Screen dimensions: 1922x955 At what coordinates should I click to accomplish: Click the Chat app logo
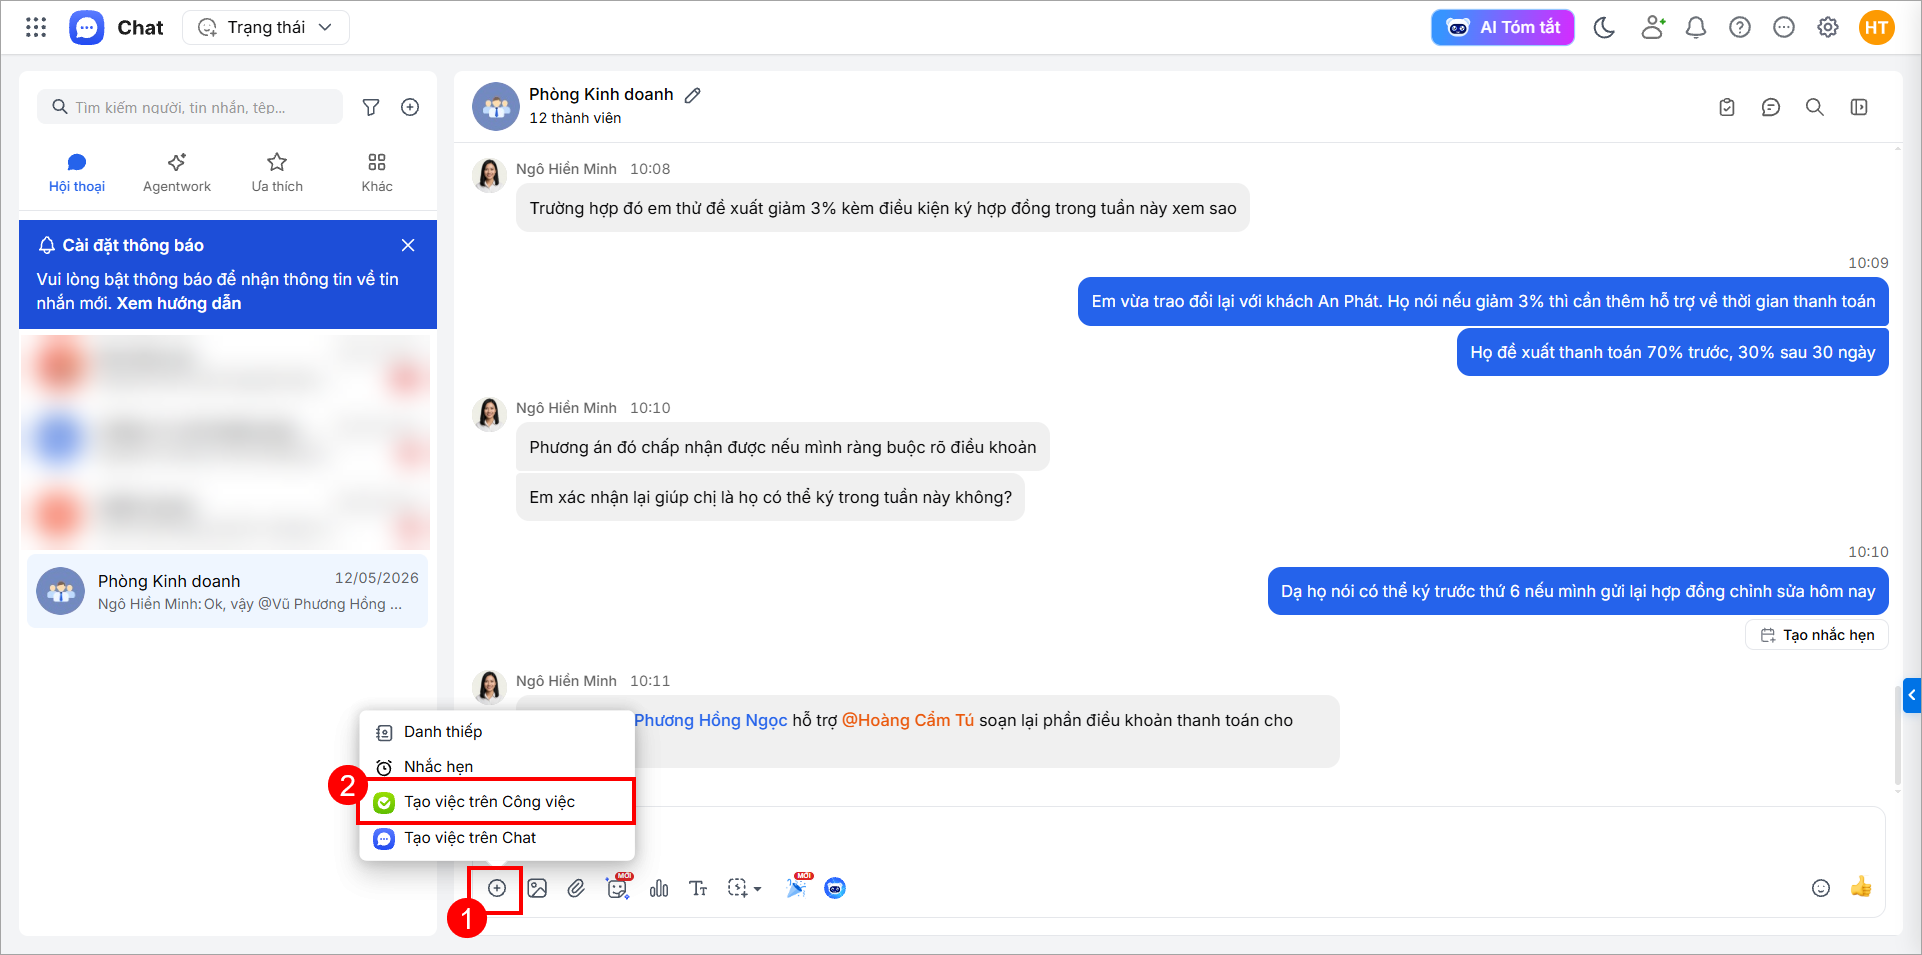pos(87,27)
